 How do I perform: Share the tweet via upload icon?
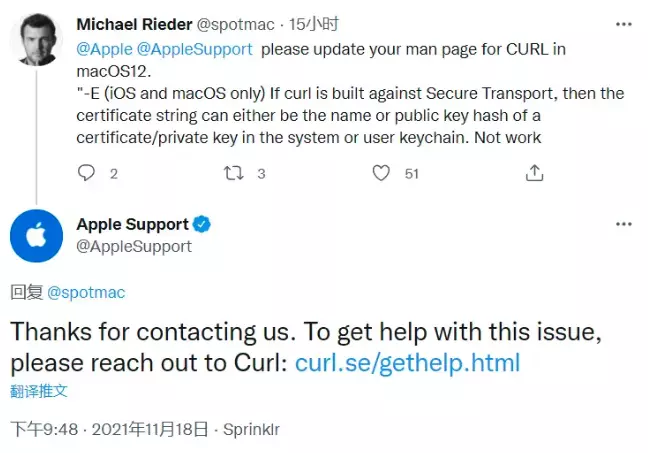534,173
